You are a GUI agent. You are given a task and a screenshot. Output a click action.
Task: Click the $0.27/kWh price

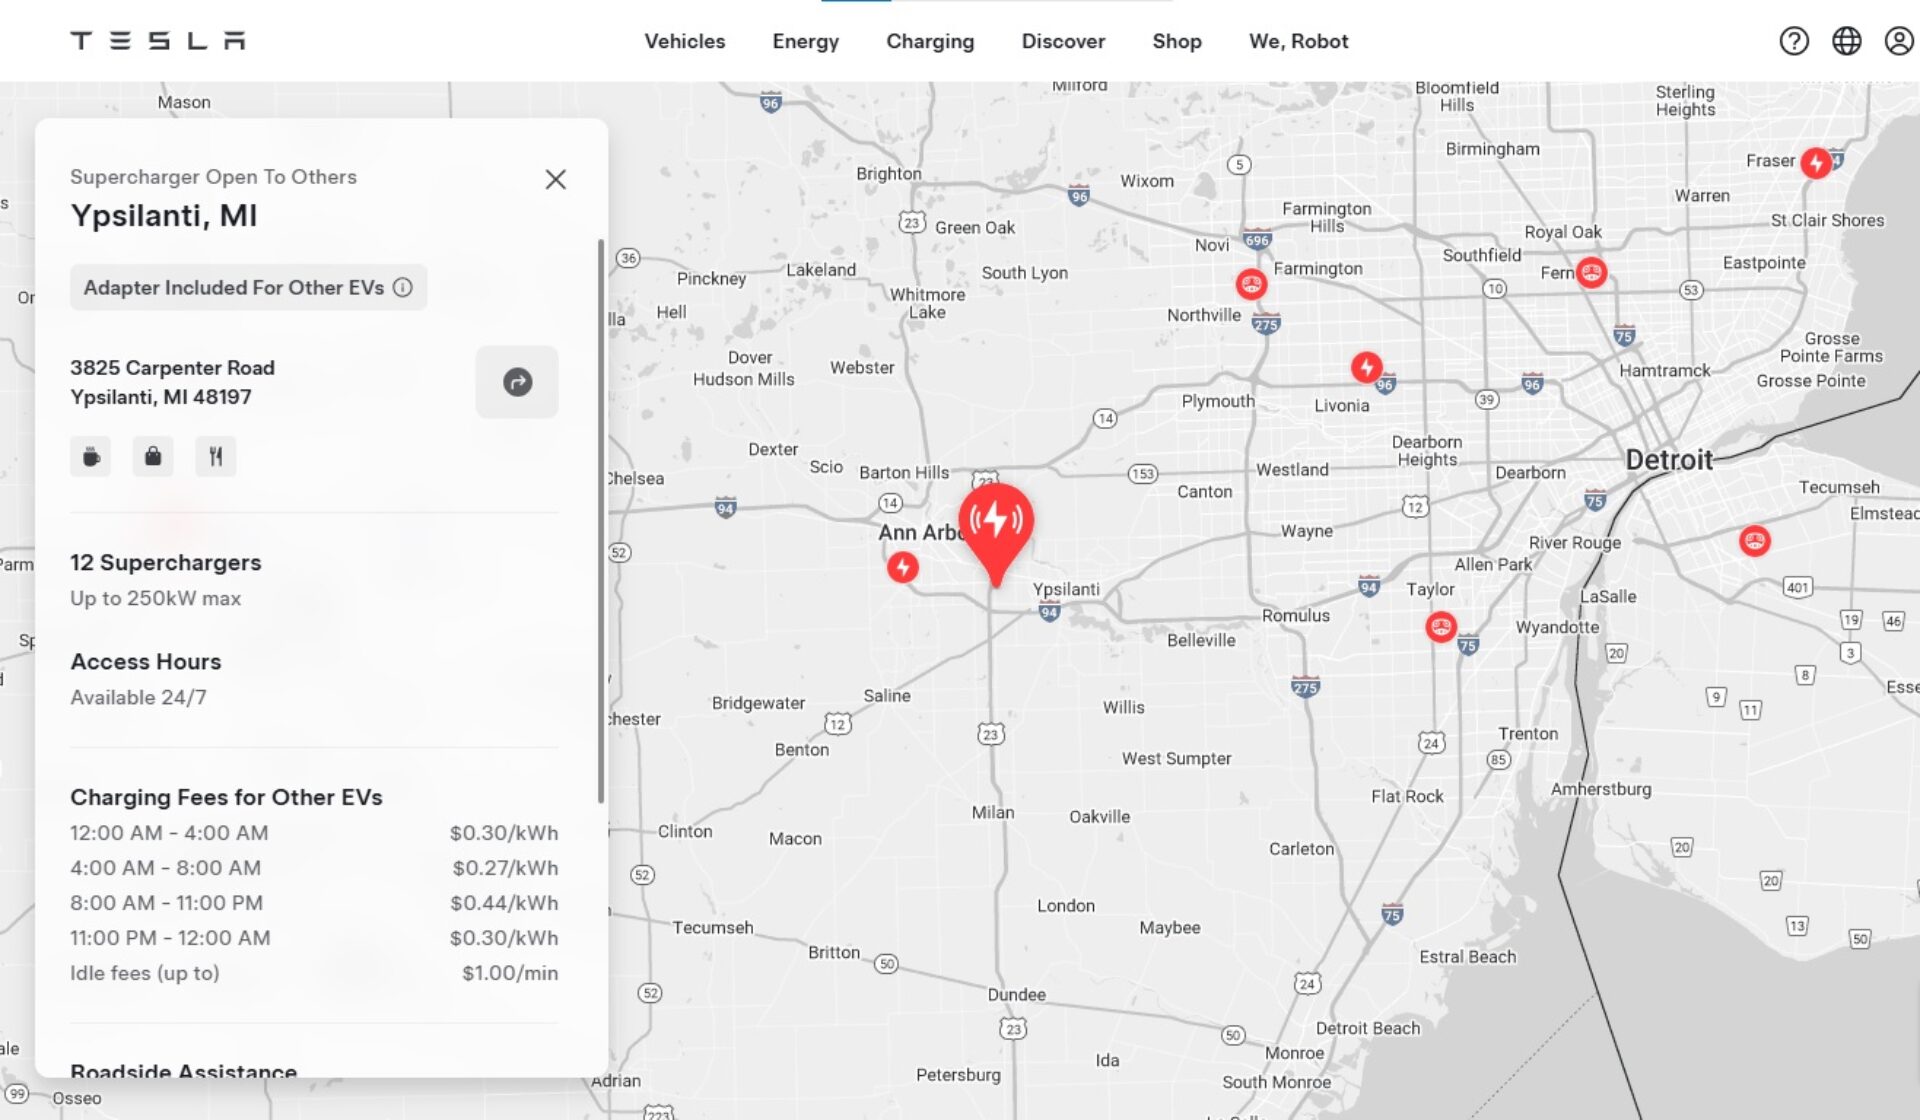coord(505,868)
